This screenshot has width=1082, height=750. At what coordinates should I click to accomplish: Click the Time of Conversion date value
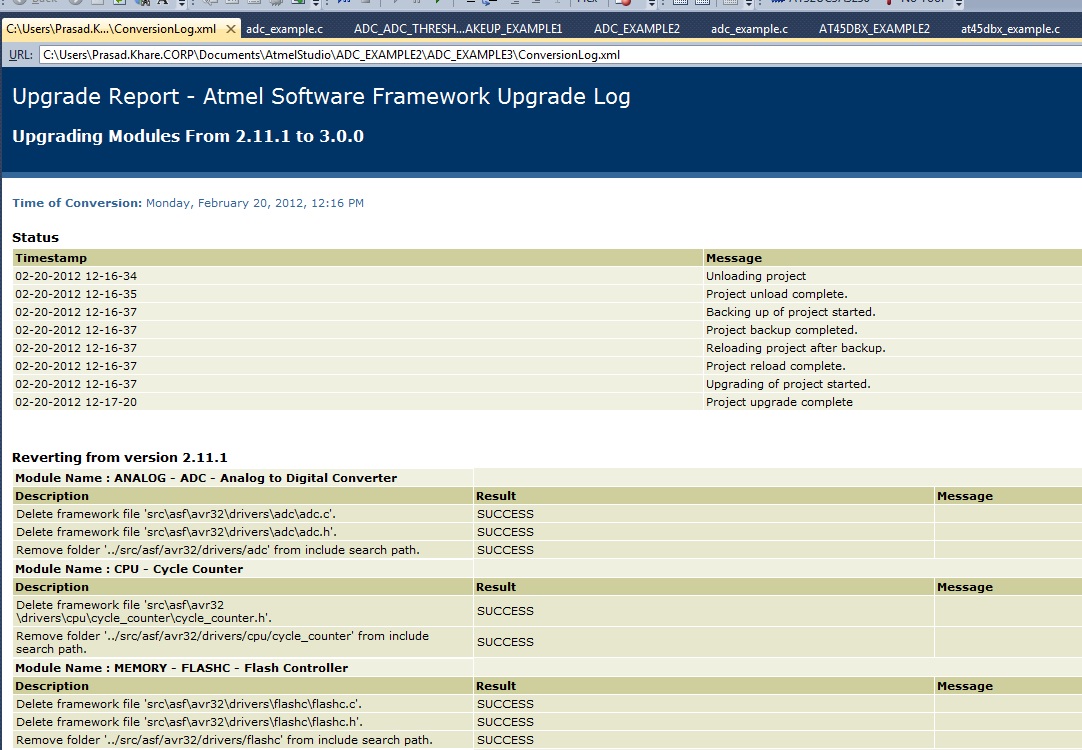point(255,203)
